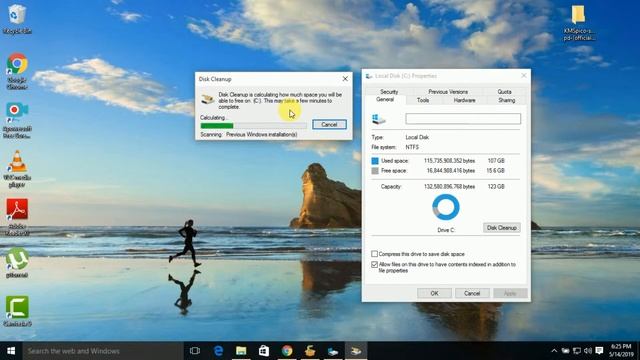Switch to the Quota tab

504,91
